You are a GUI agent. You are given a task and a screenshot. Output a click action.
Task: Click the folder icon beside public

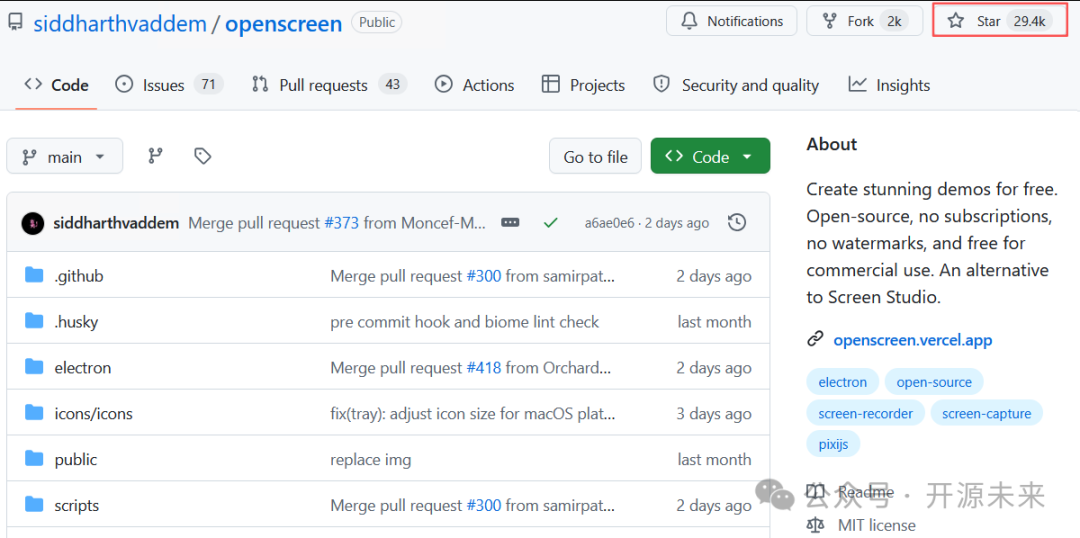[x=34, y=459]
